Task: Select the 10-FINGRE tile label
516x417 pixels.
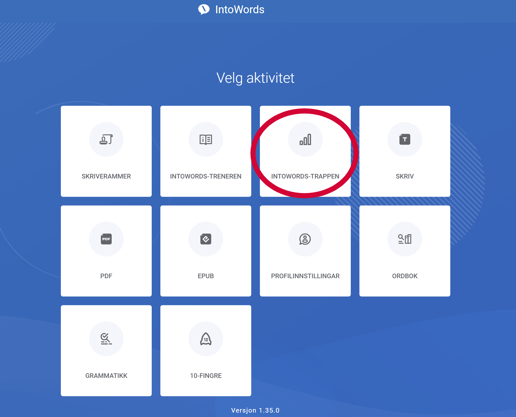Action: (x=206, y=376)
